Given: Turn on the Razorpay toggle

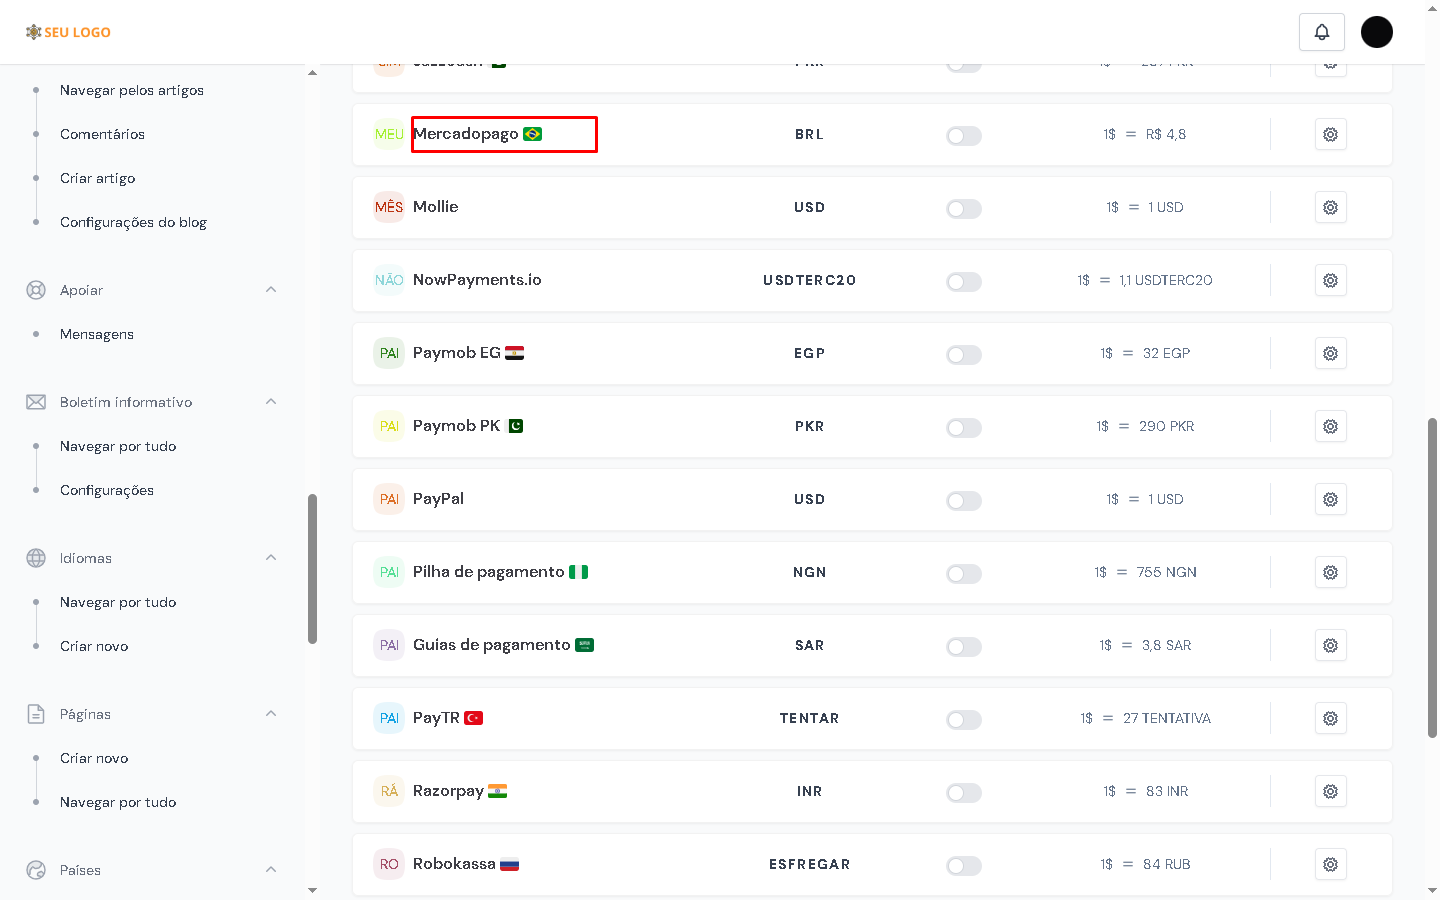Looking at the screenshot, I should (963, 793).
